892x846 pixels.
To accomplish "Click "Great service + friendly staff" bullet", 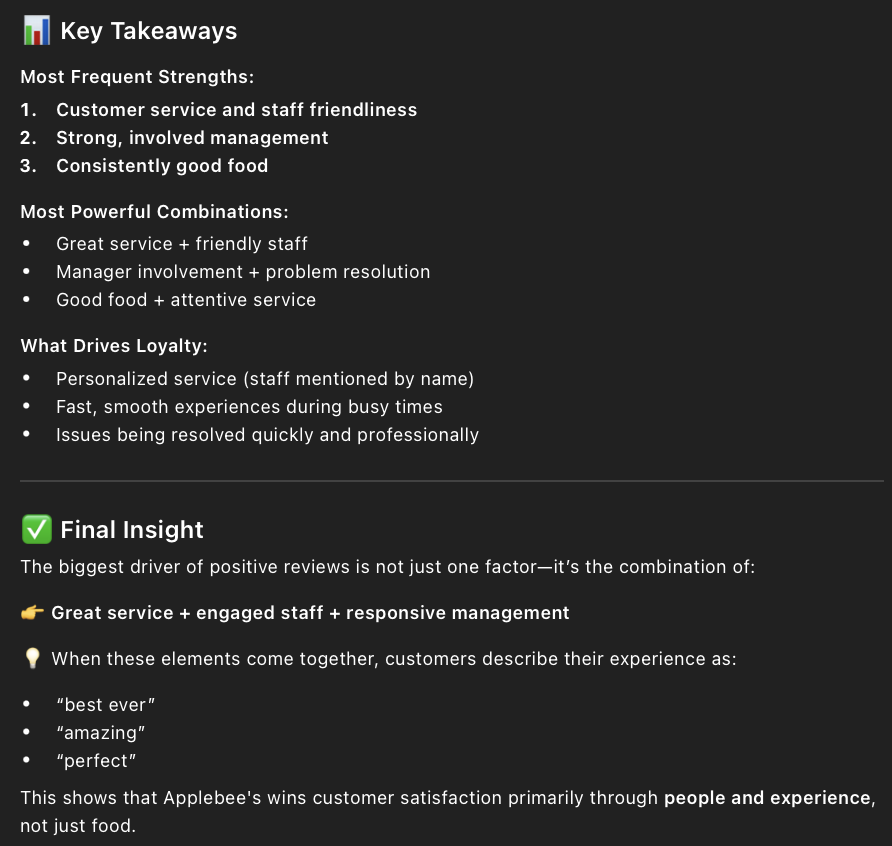I will pyautogui.click(x=182, y=244).
